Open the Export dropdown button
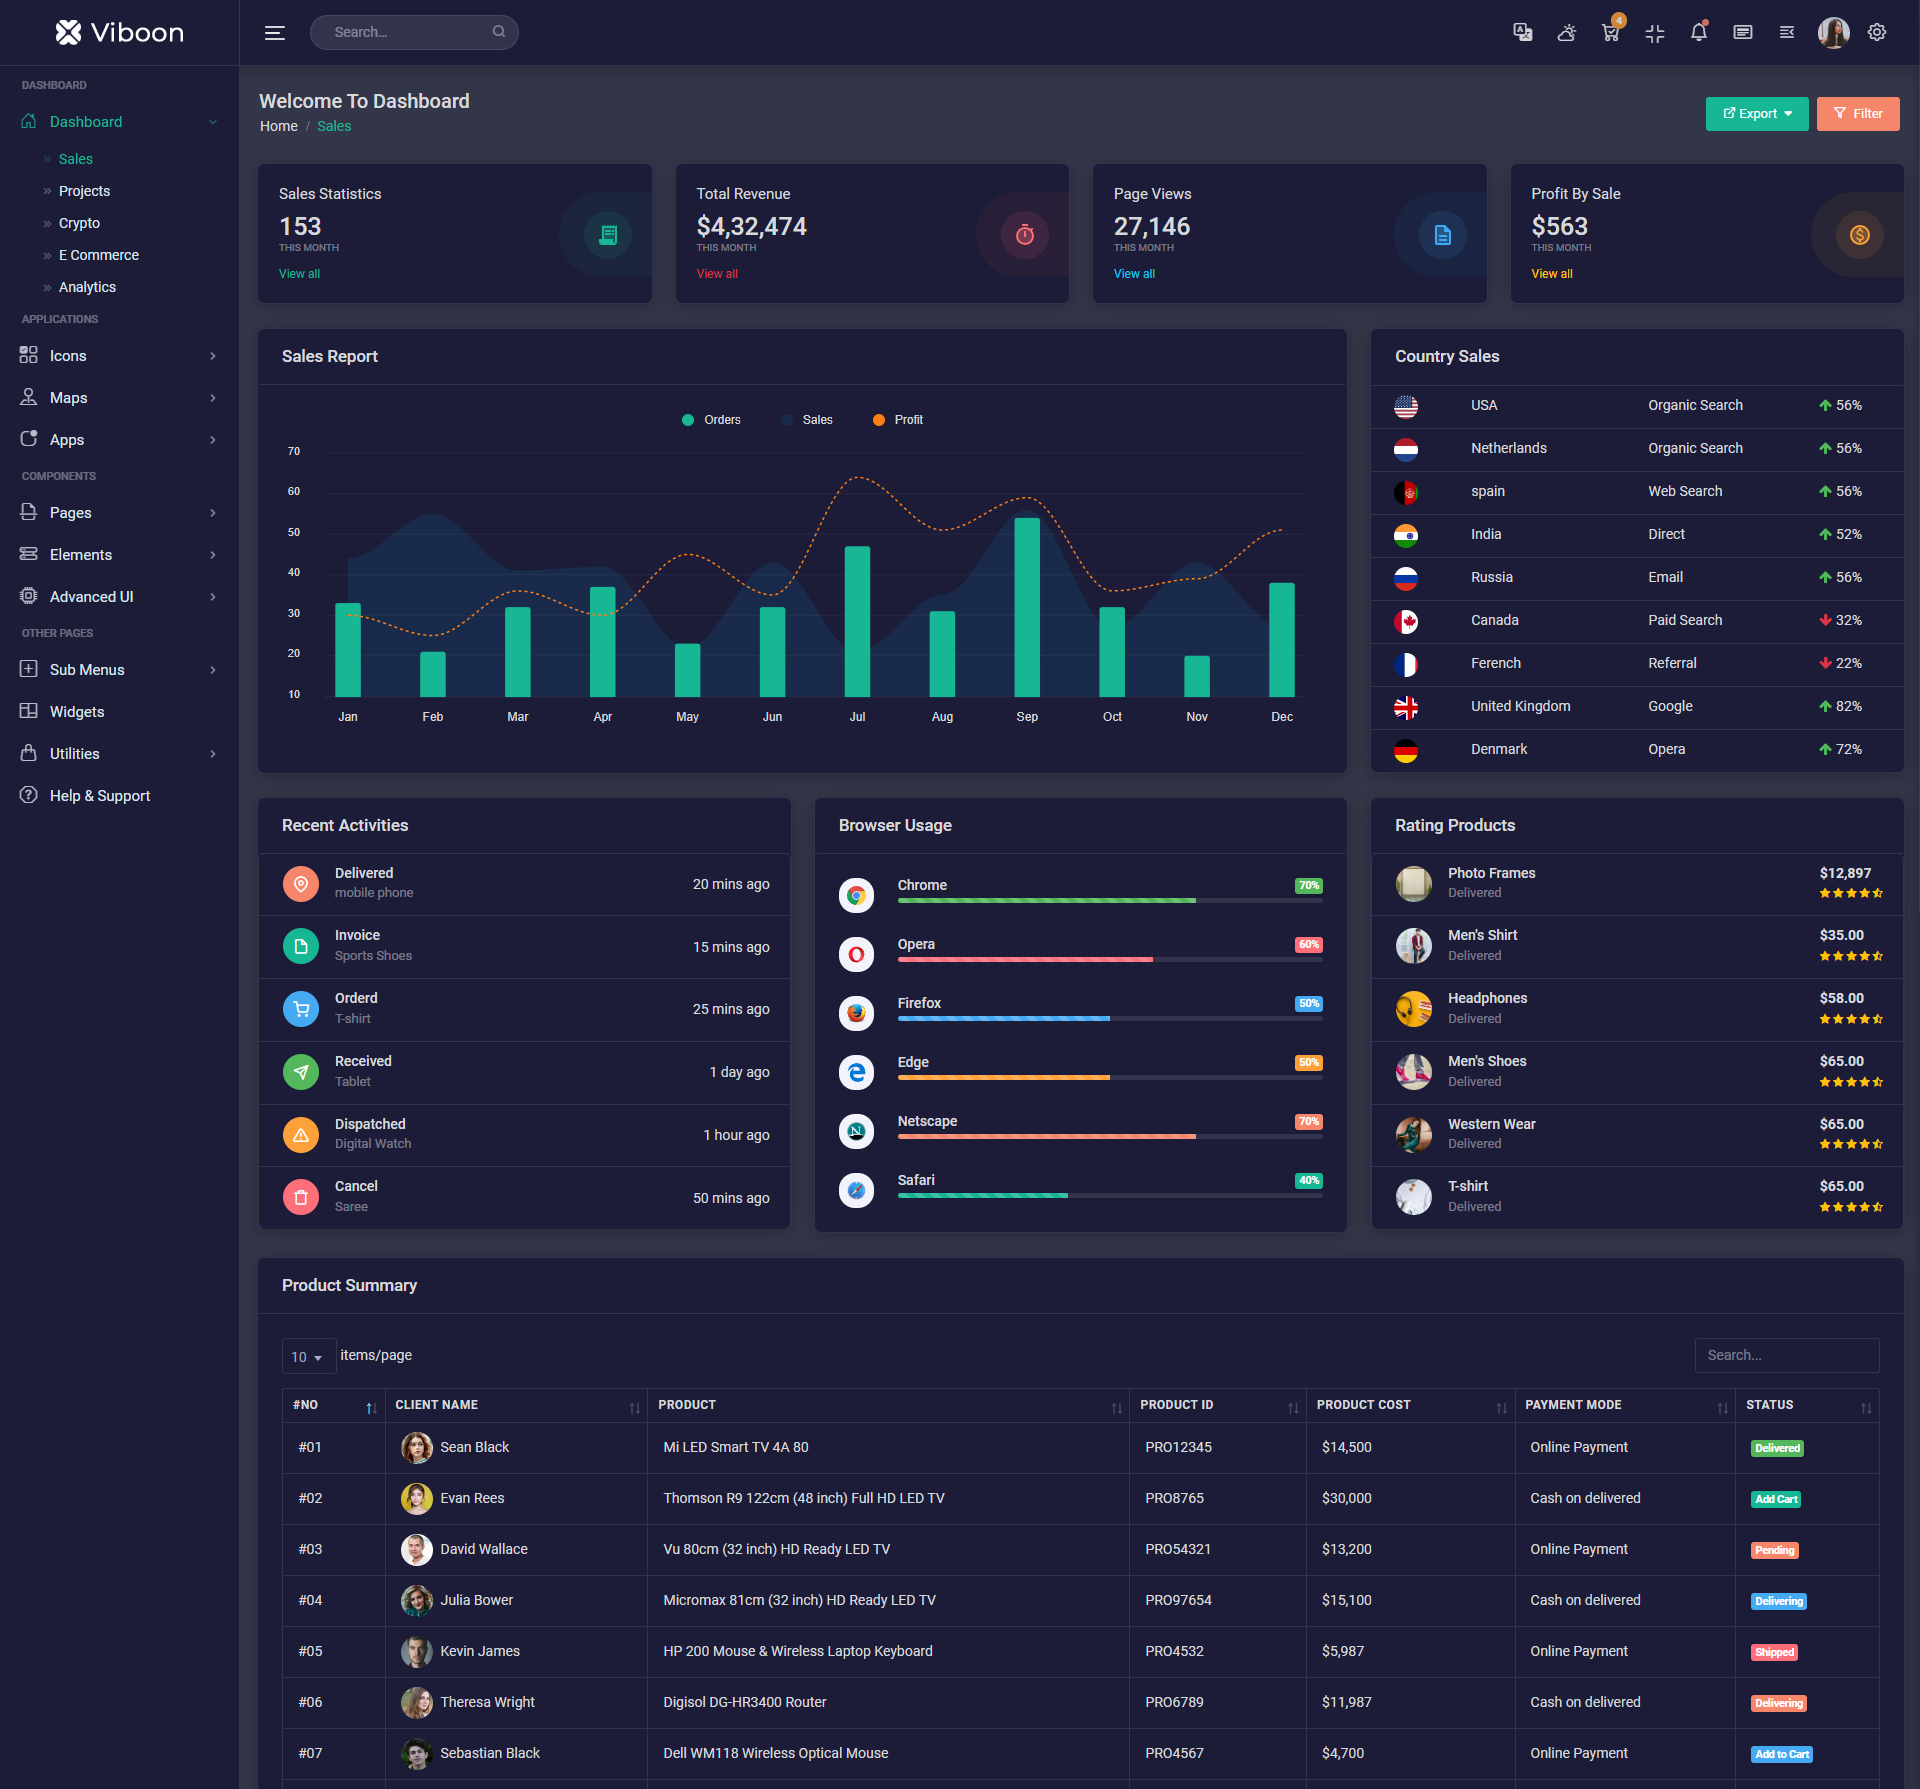 point(1756,114)
